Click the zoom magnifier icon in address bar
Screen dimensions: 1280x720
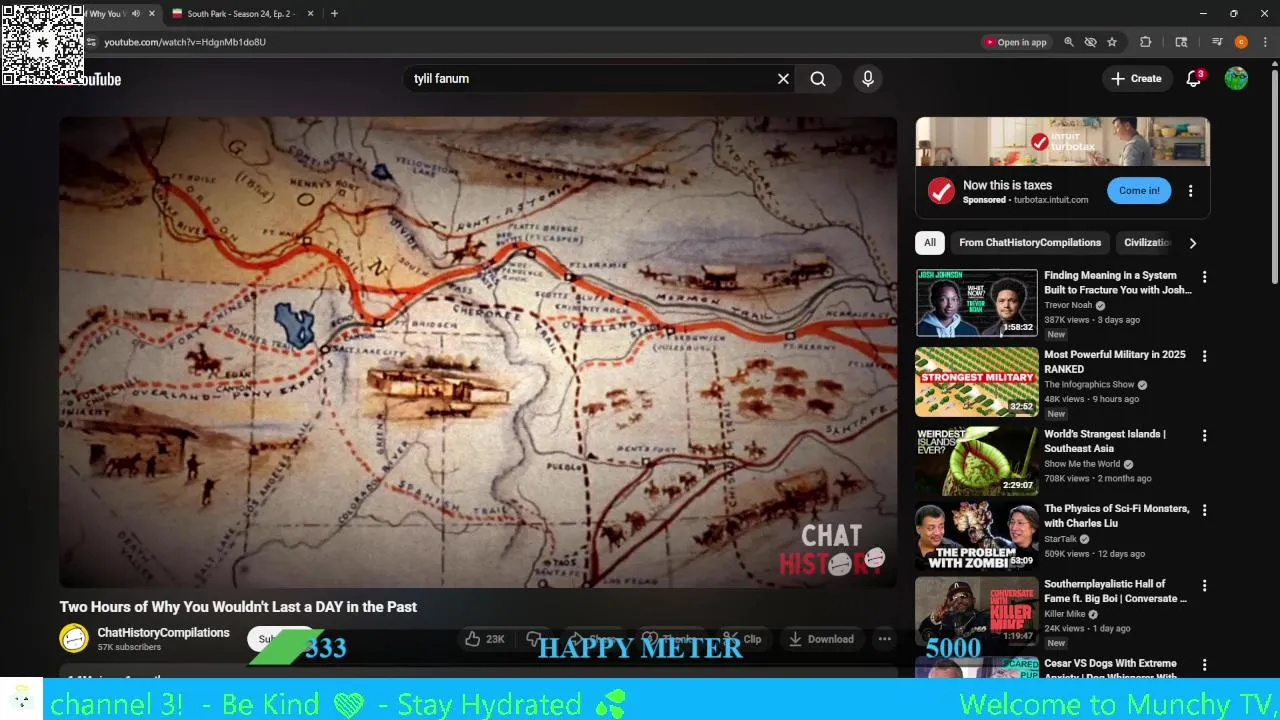tap(1069, 42)
